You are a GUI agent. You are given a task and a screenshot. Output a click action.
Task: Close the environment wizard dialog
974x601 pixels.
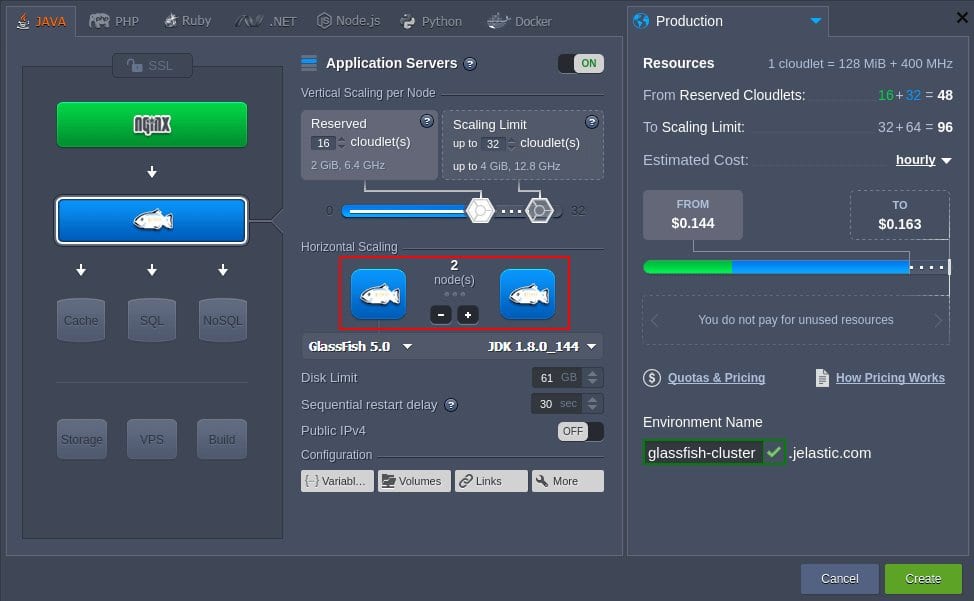[x=962, y=17]
